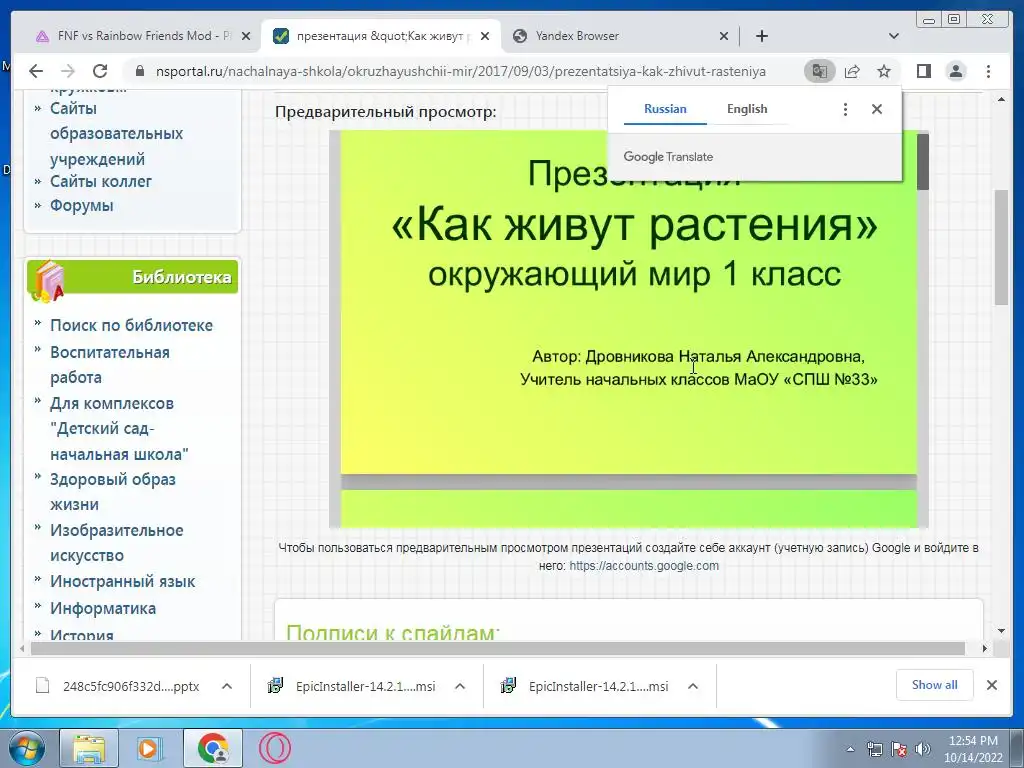Open the tab search chevron

(x=894, y=36)
